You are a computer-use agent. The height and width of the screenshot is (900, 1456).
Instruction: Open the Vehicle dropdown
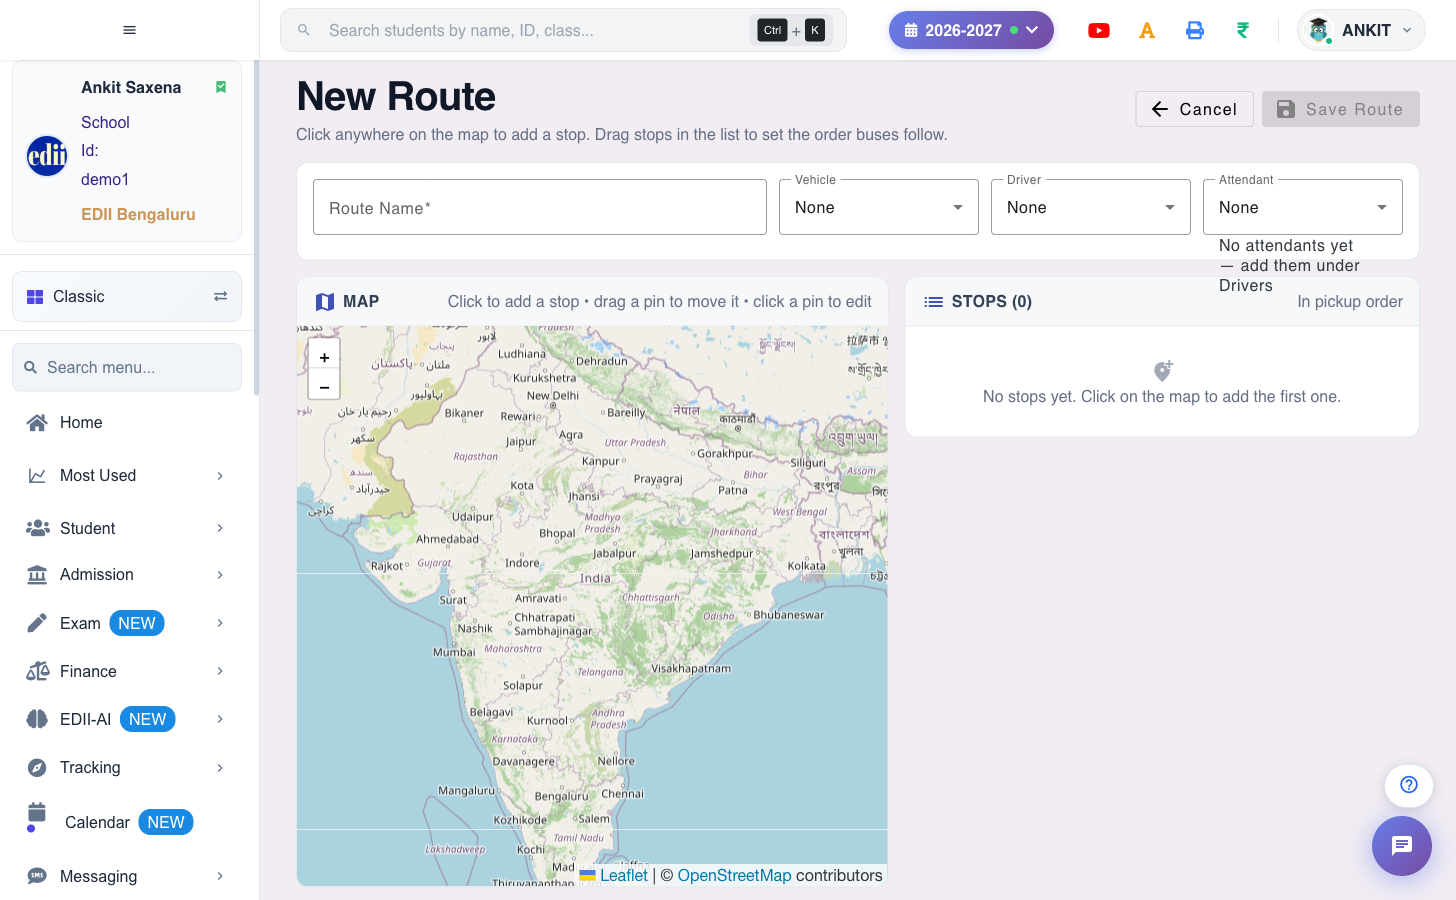[879, 207]
